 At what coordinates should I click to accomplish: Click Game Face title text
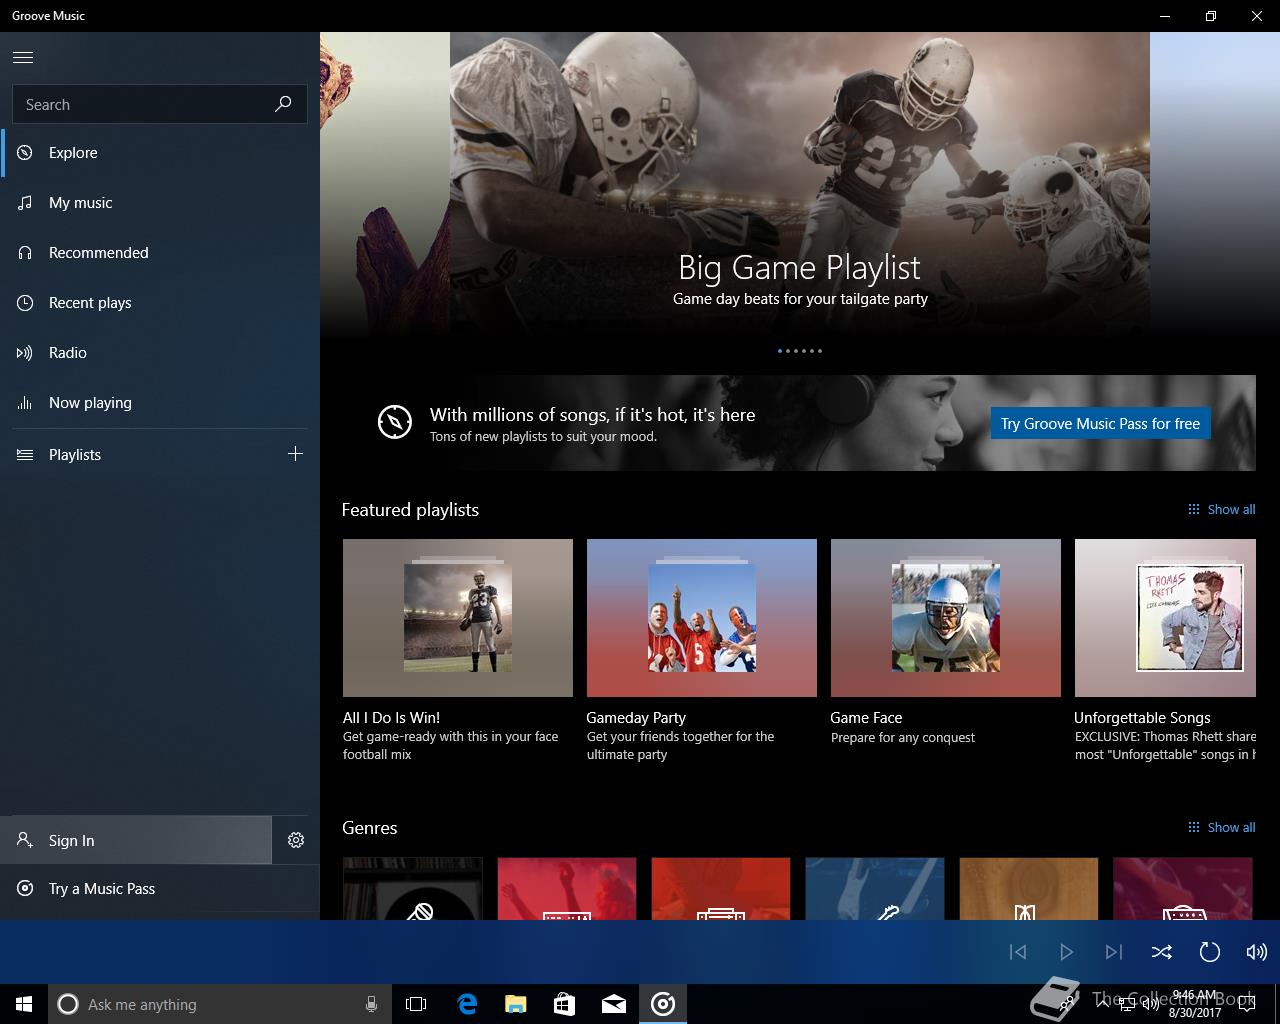pyautogui.click(x=866, y=717)
